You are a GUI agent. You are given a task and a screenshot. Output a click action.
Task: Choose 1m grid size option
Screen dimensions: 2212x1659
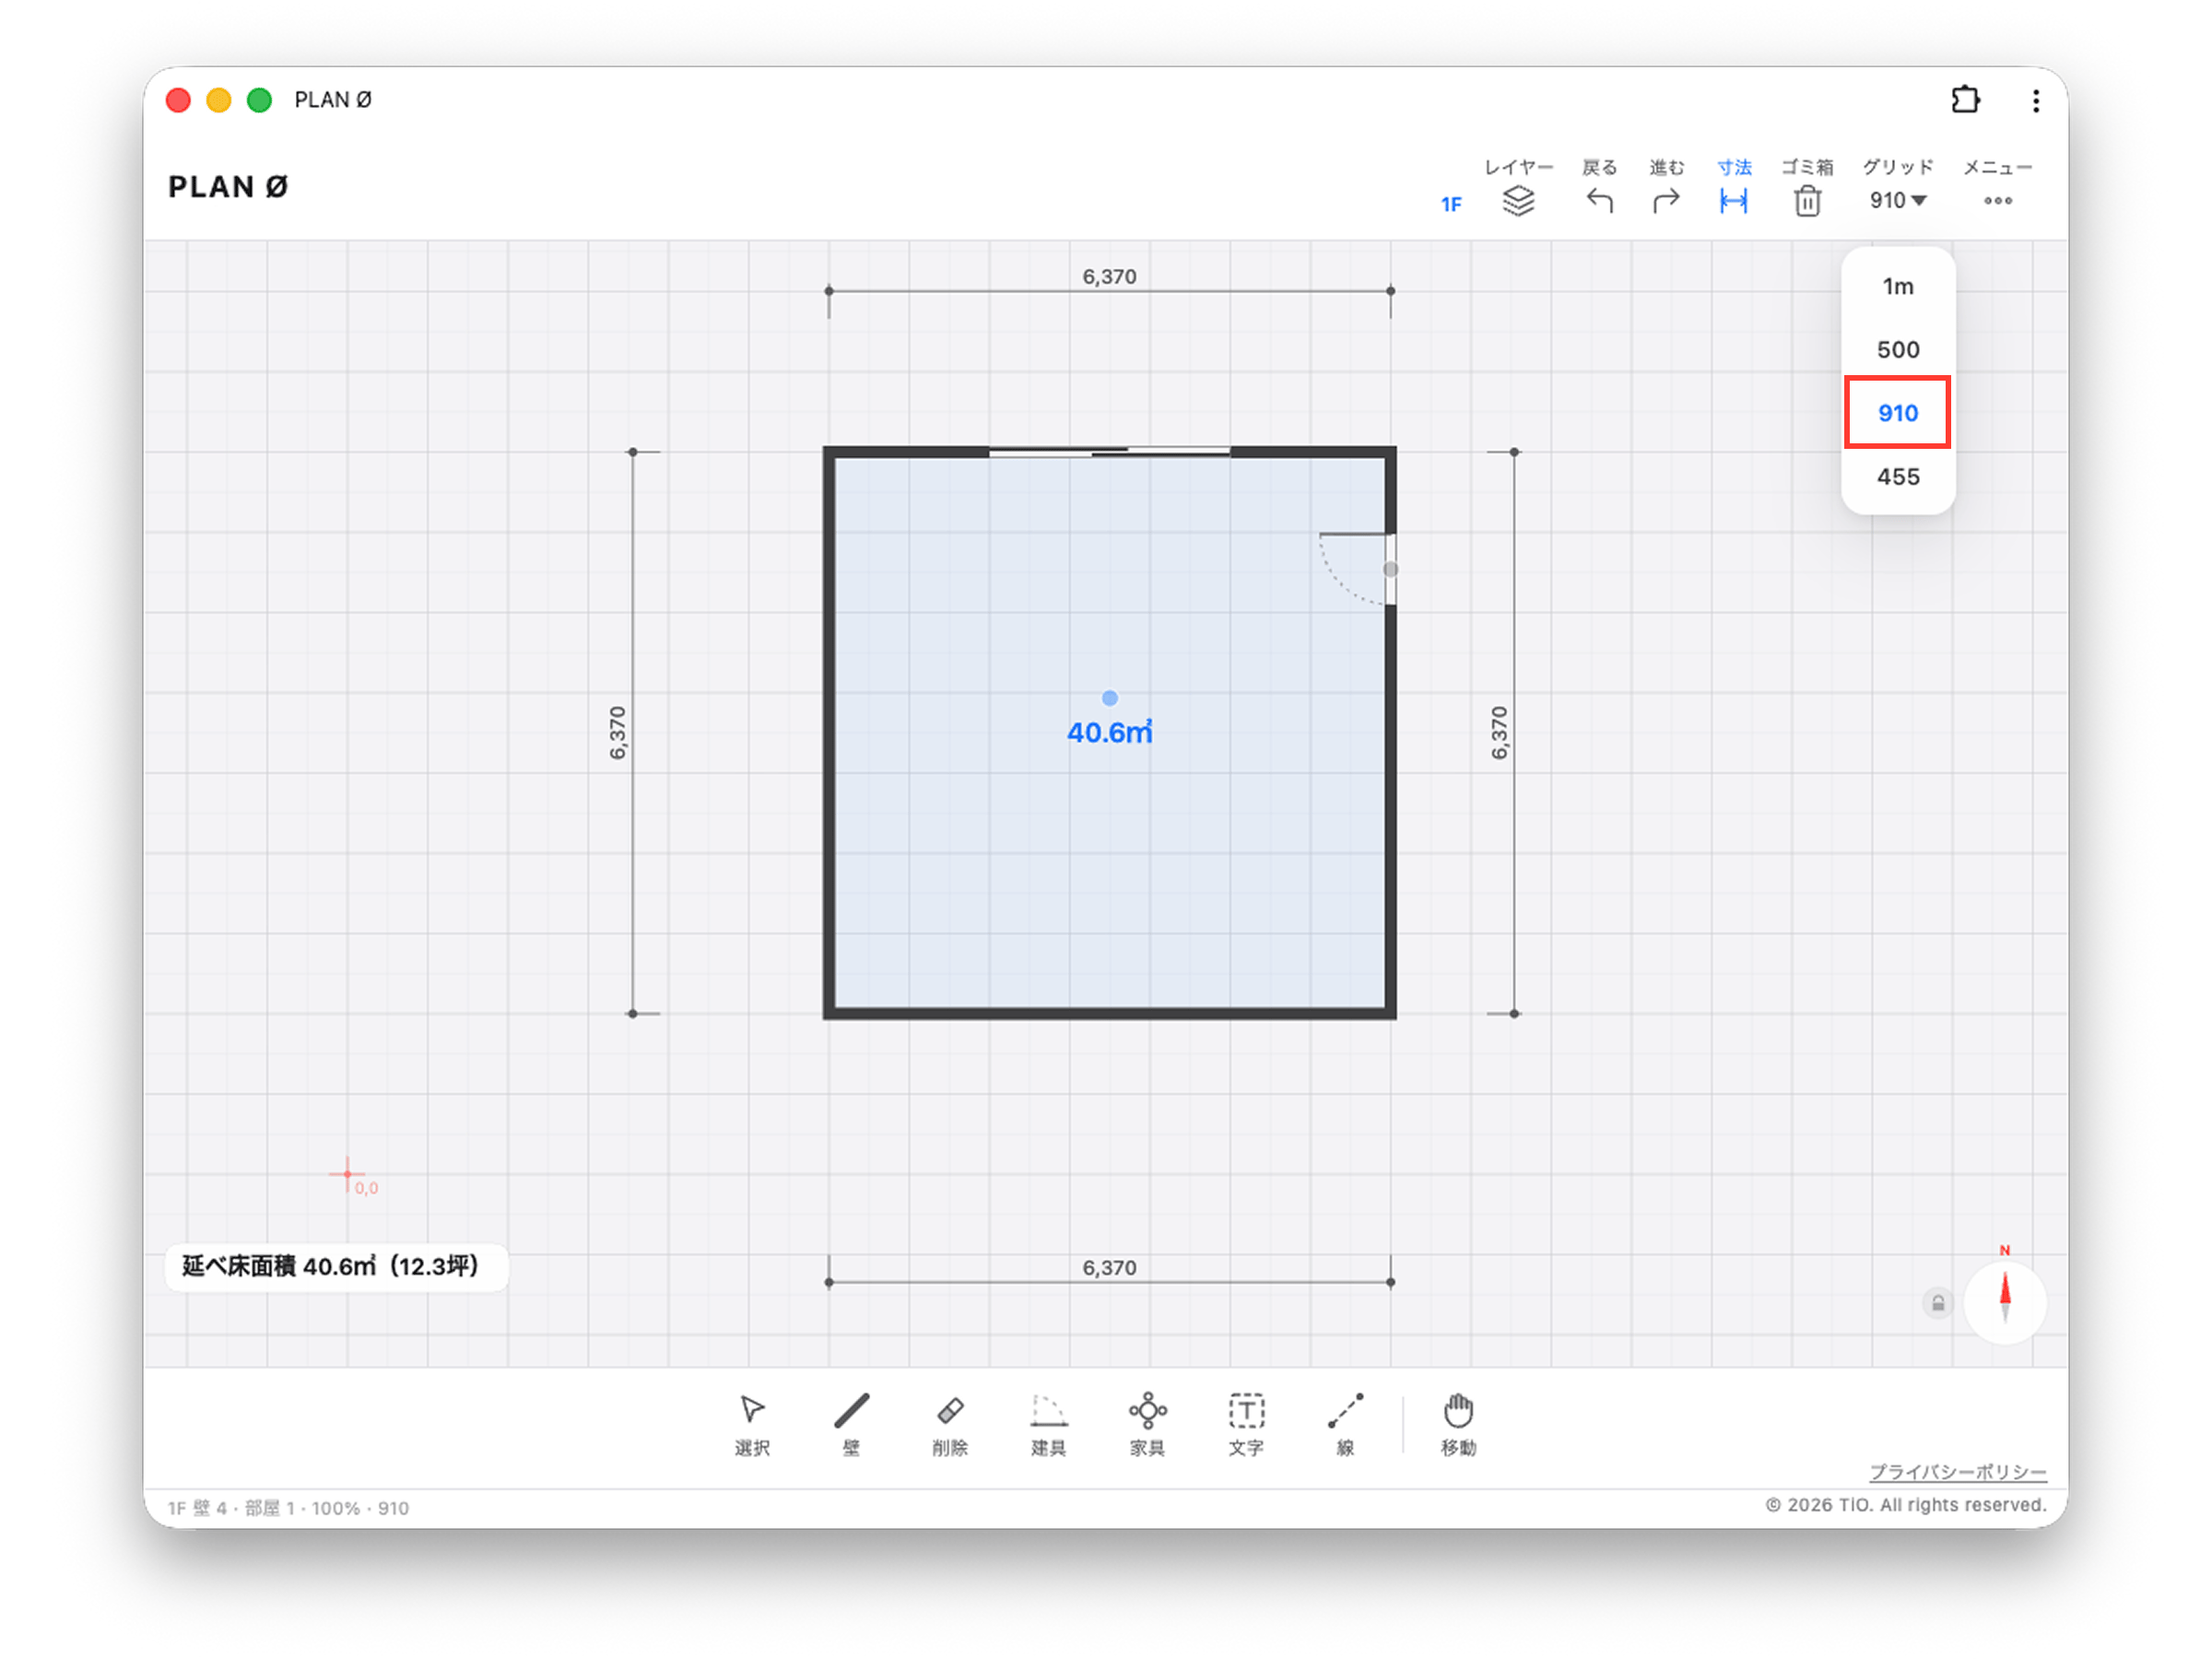(1897, 287)
